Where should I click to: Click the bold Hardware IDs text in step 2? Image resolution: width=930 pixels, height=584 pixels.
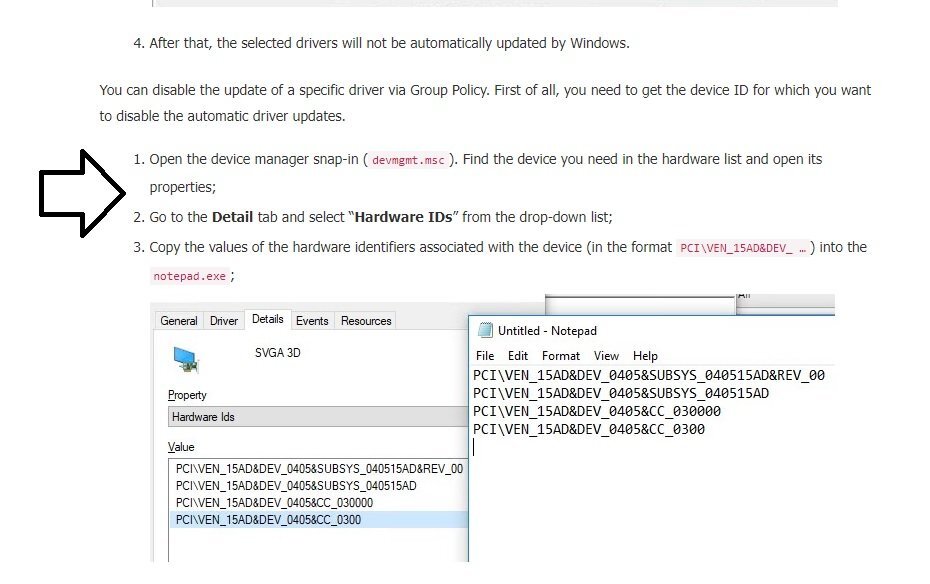point(403,217)
